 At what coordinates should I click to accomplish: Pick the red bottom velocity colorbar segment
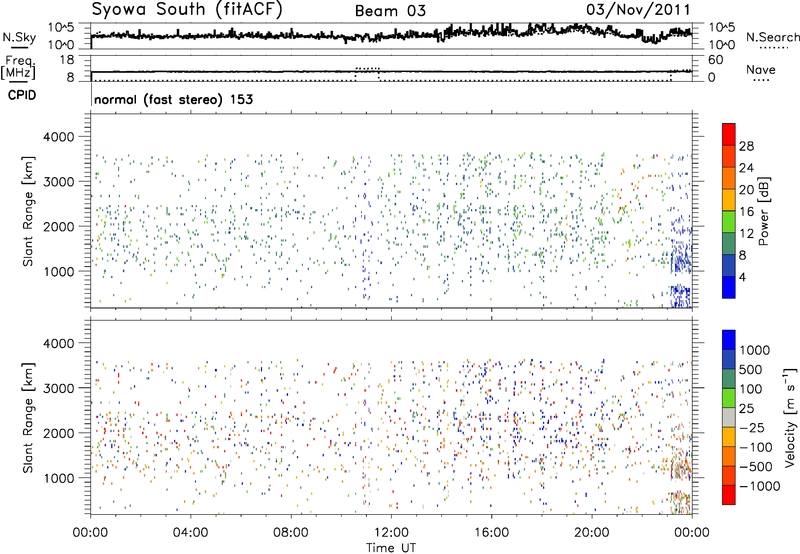[x=729, y=495]
